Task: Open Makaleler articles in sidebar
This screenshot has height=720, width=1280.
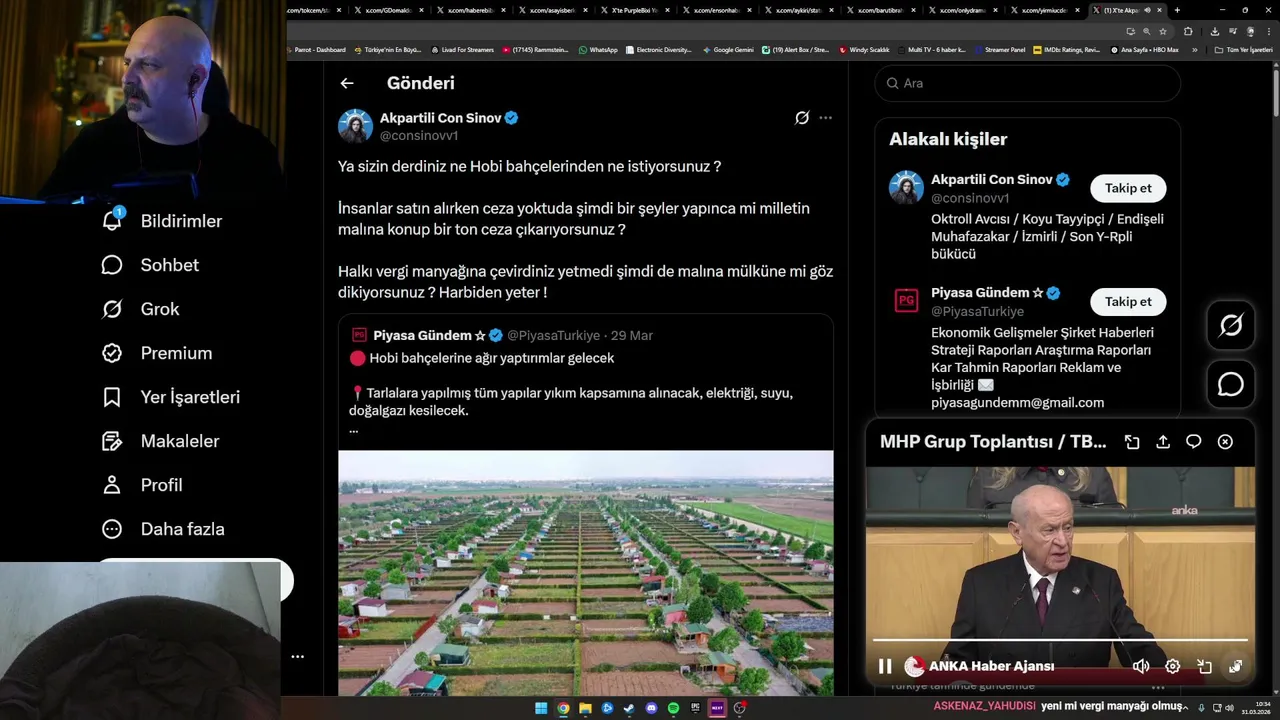Action: click(x=160, y=441)
